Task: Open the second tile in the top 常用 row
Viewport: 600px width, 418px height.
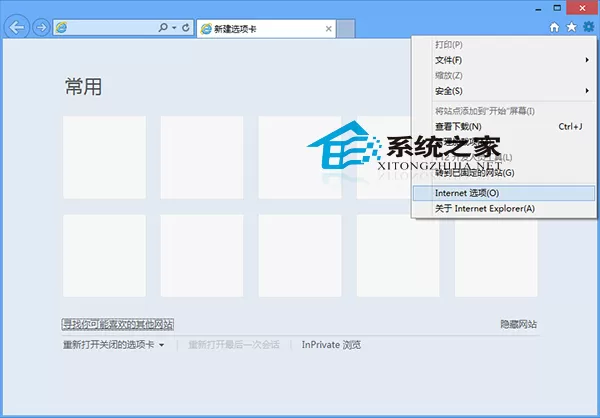Action: [x=202, y=157]
